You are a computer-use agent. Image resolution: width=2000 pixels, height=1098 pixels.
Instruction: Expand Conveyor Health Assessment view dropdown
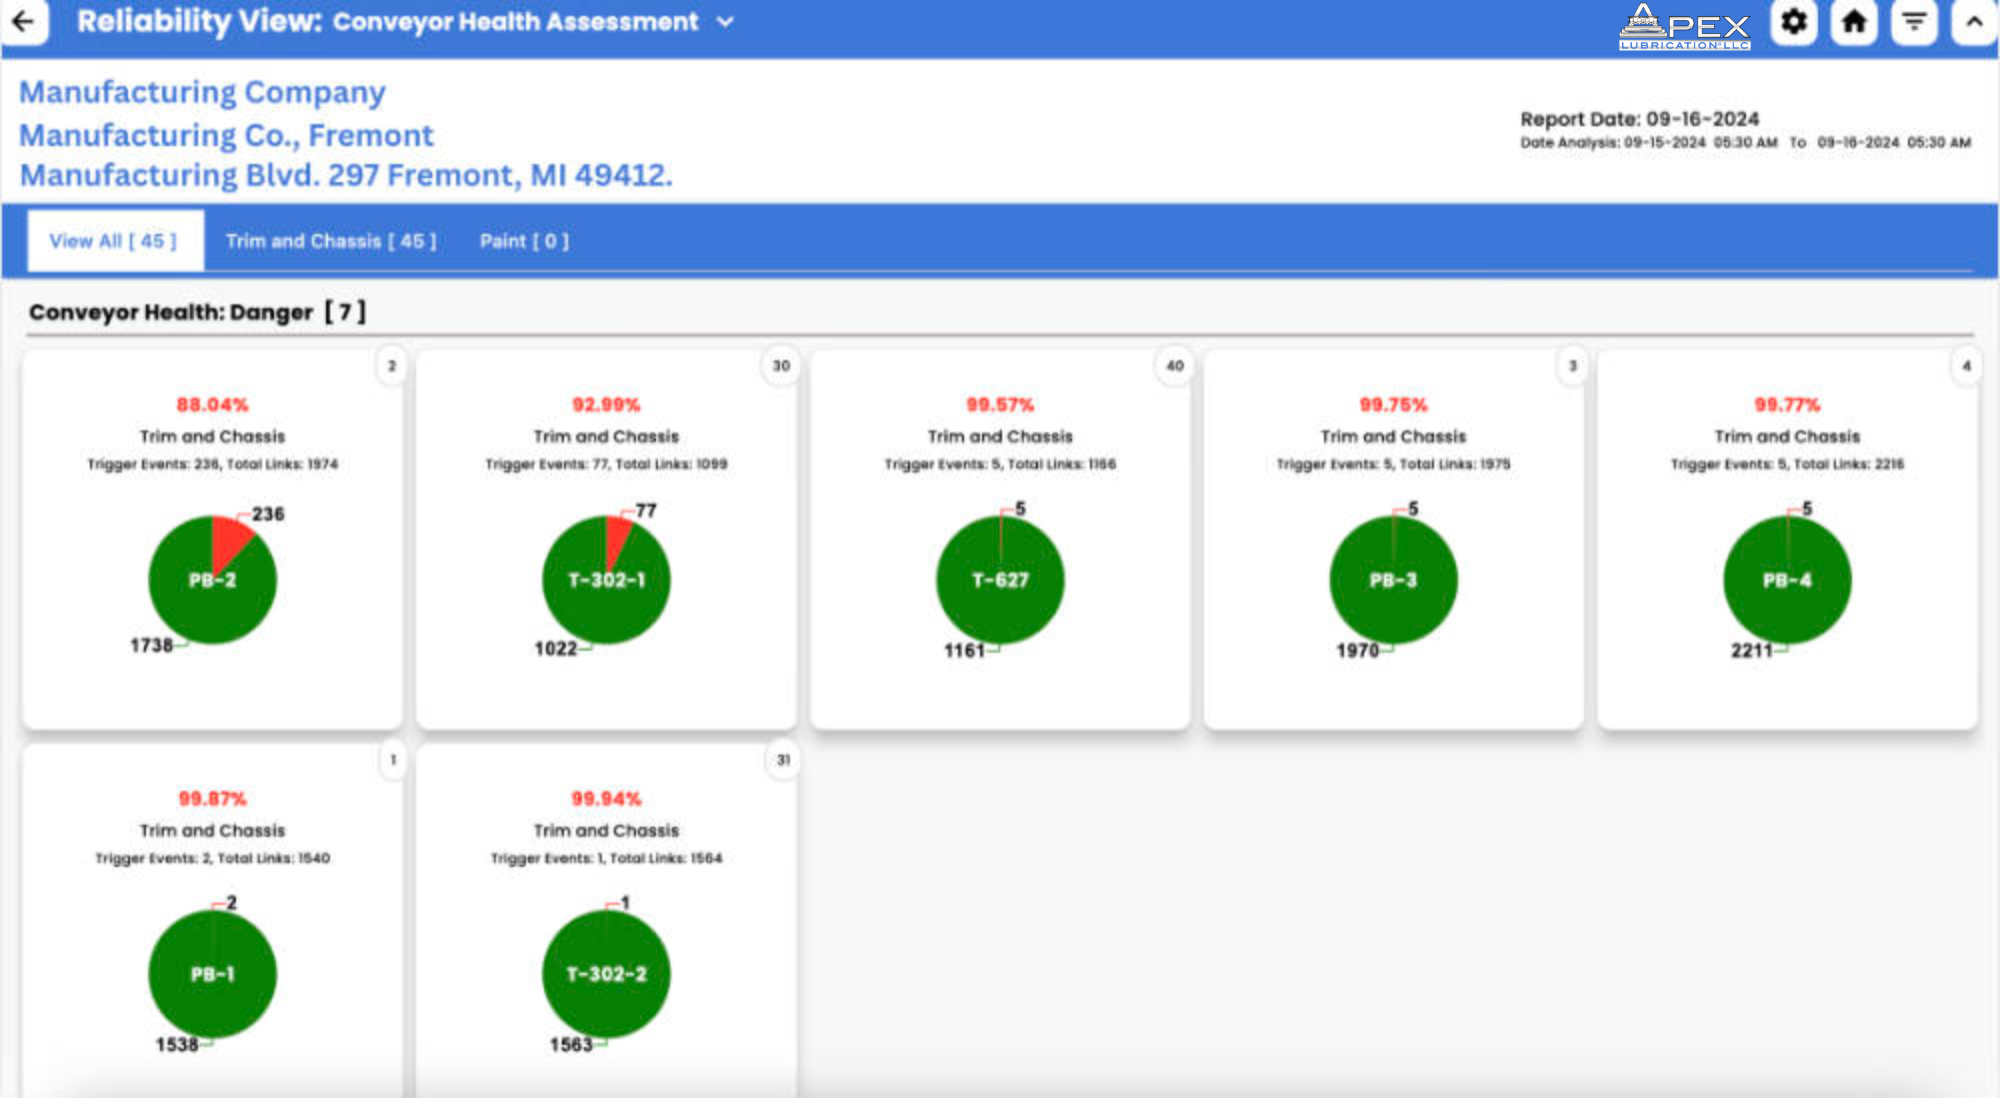tap(726, 22)
